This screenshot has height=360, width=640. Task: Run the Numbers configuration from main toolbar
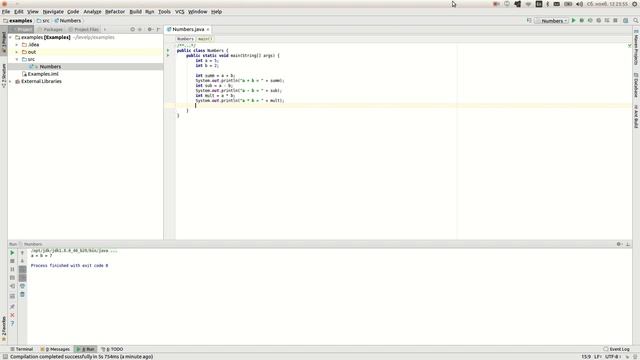573,20
